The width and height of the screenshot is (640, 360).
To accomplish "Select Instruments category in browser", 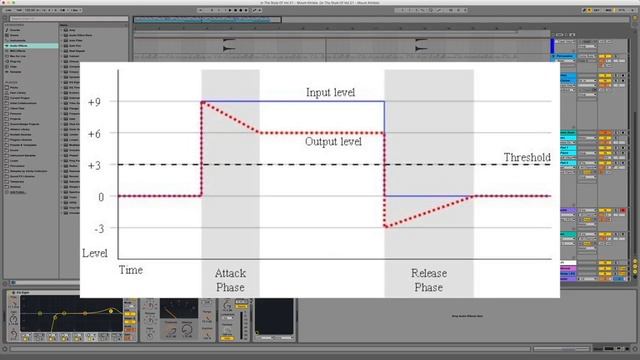I will [x=18, y=40].
